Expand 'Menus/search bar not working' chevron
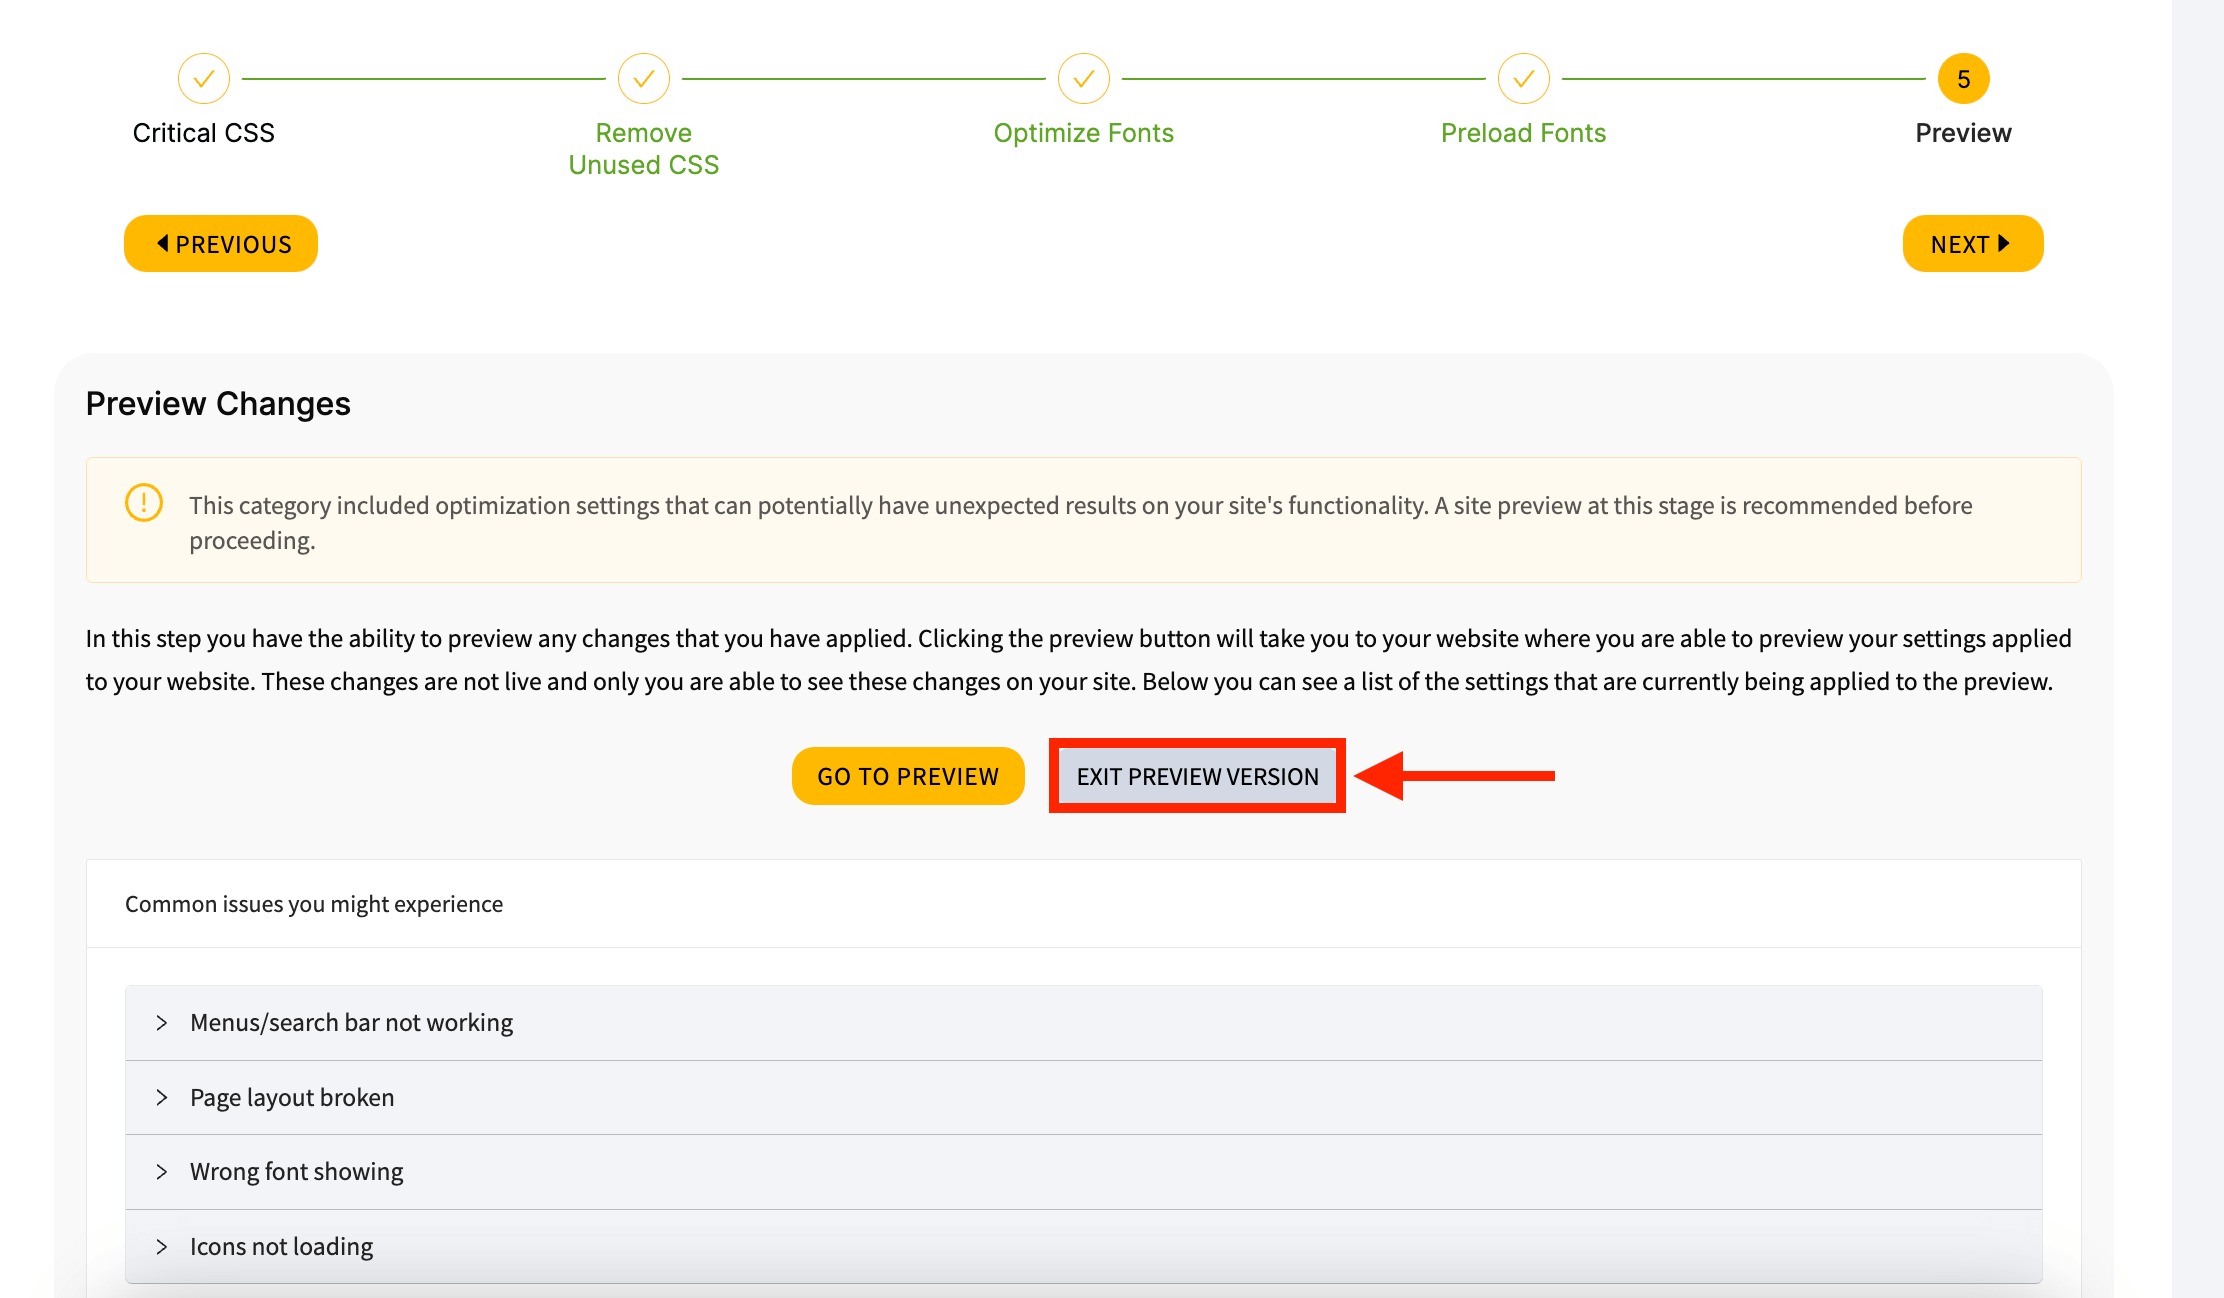The width and height of the screenshot is (2224, 1298). point(162,1023)
